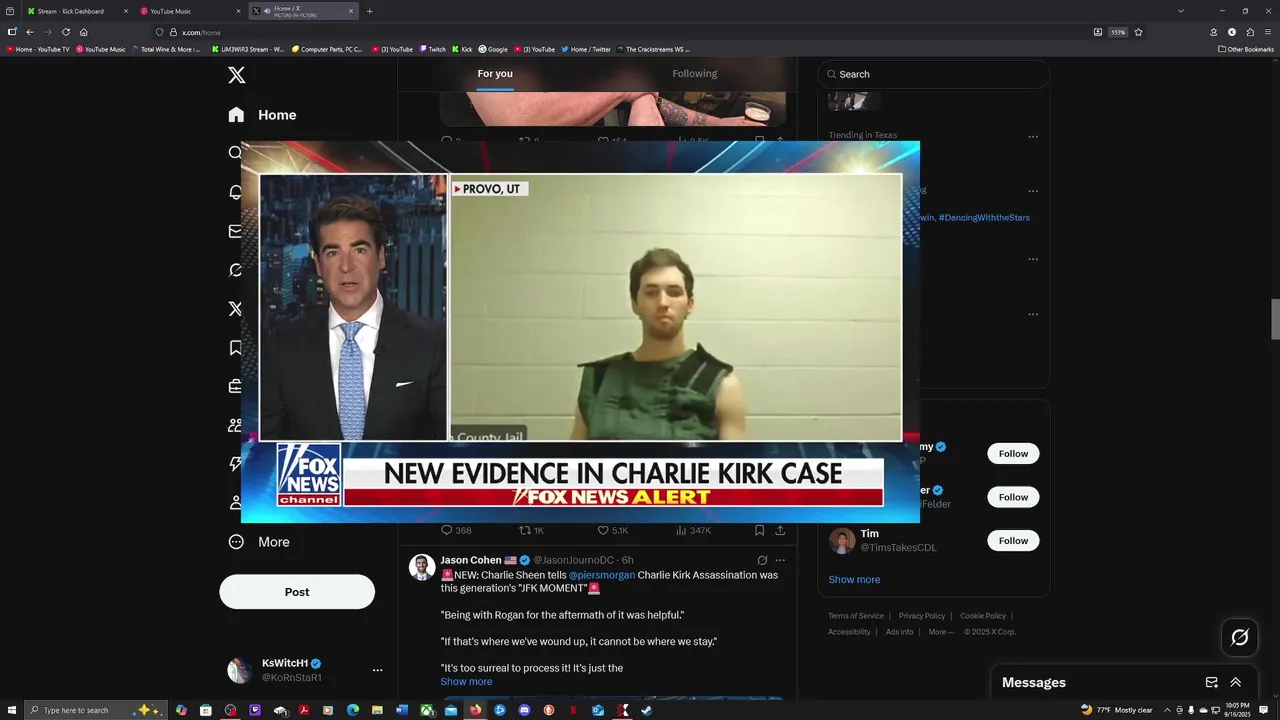1280x720 pixels.
Task: Share the post using the share icon
Action: pyautogui.click(x=780, y=530)
